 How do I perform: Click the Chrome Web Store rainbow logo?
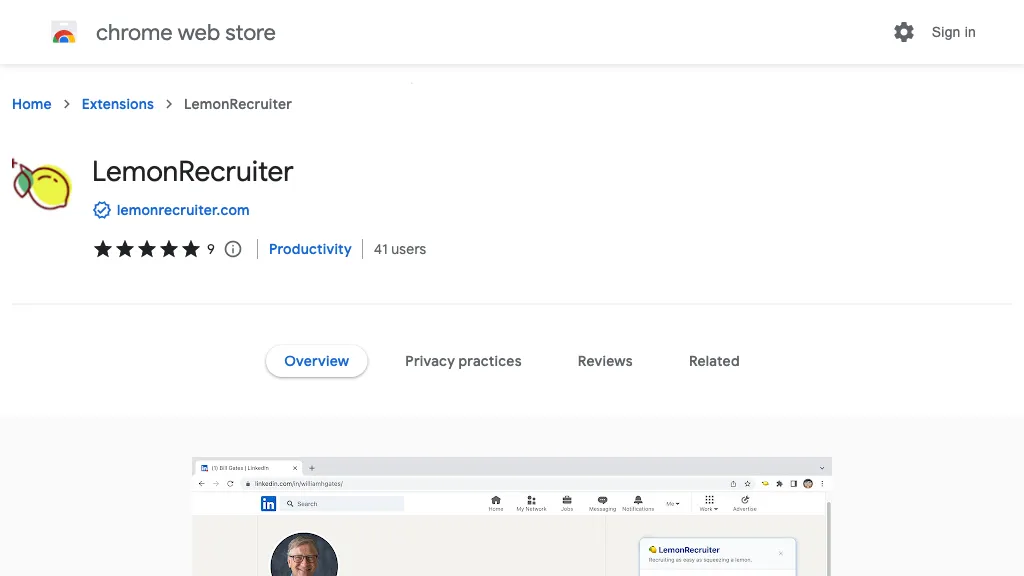click(x=64, y=33)
